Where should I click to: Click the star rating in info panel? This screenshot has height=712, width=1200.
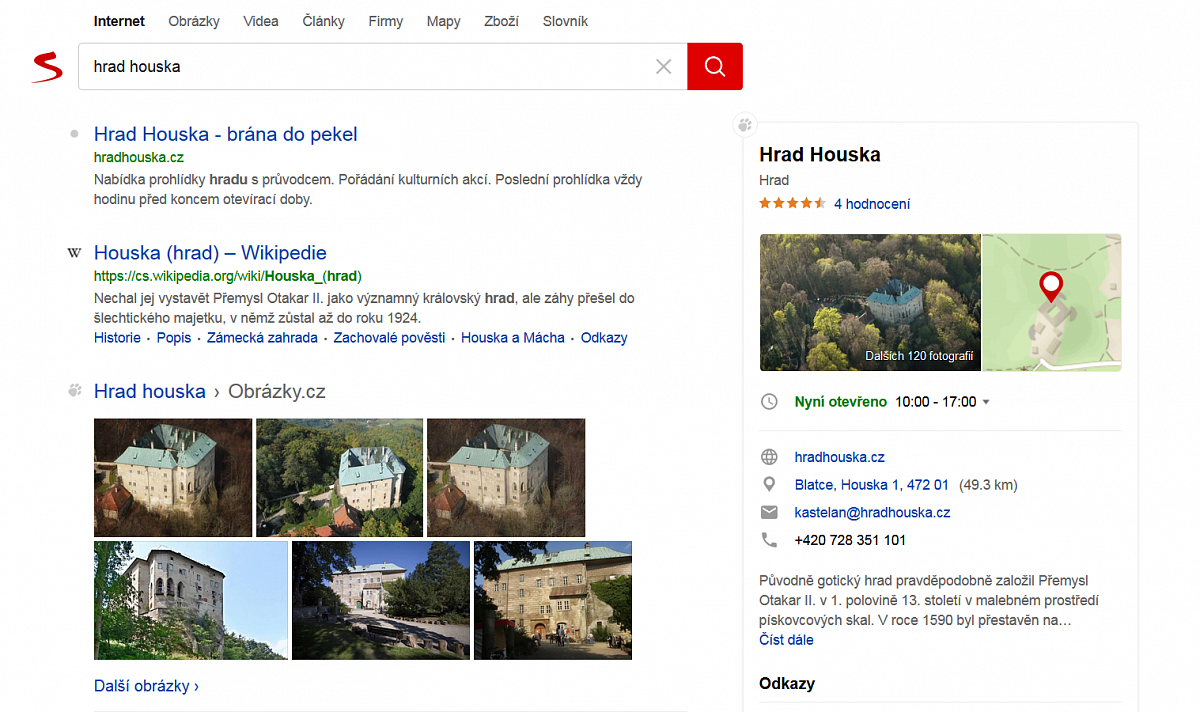click(x=792, y=204)
